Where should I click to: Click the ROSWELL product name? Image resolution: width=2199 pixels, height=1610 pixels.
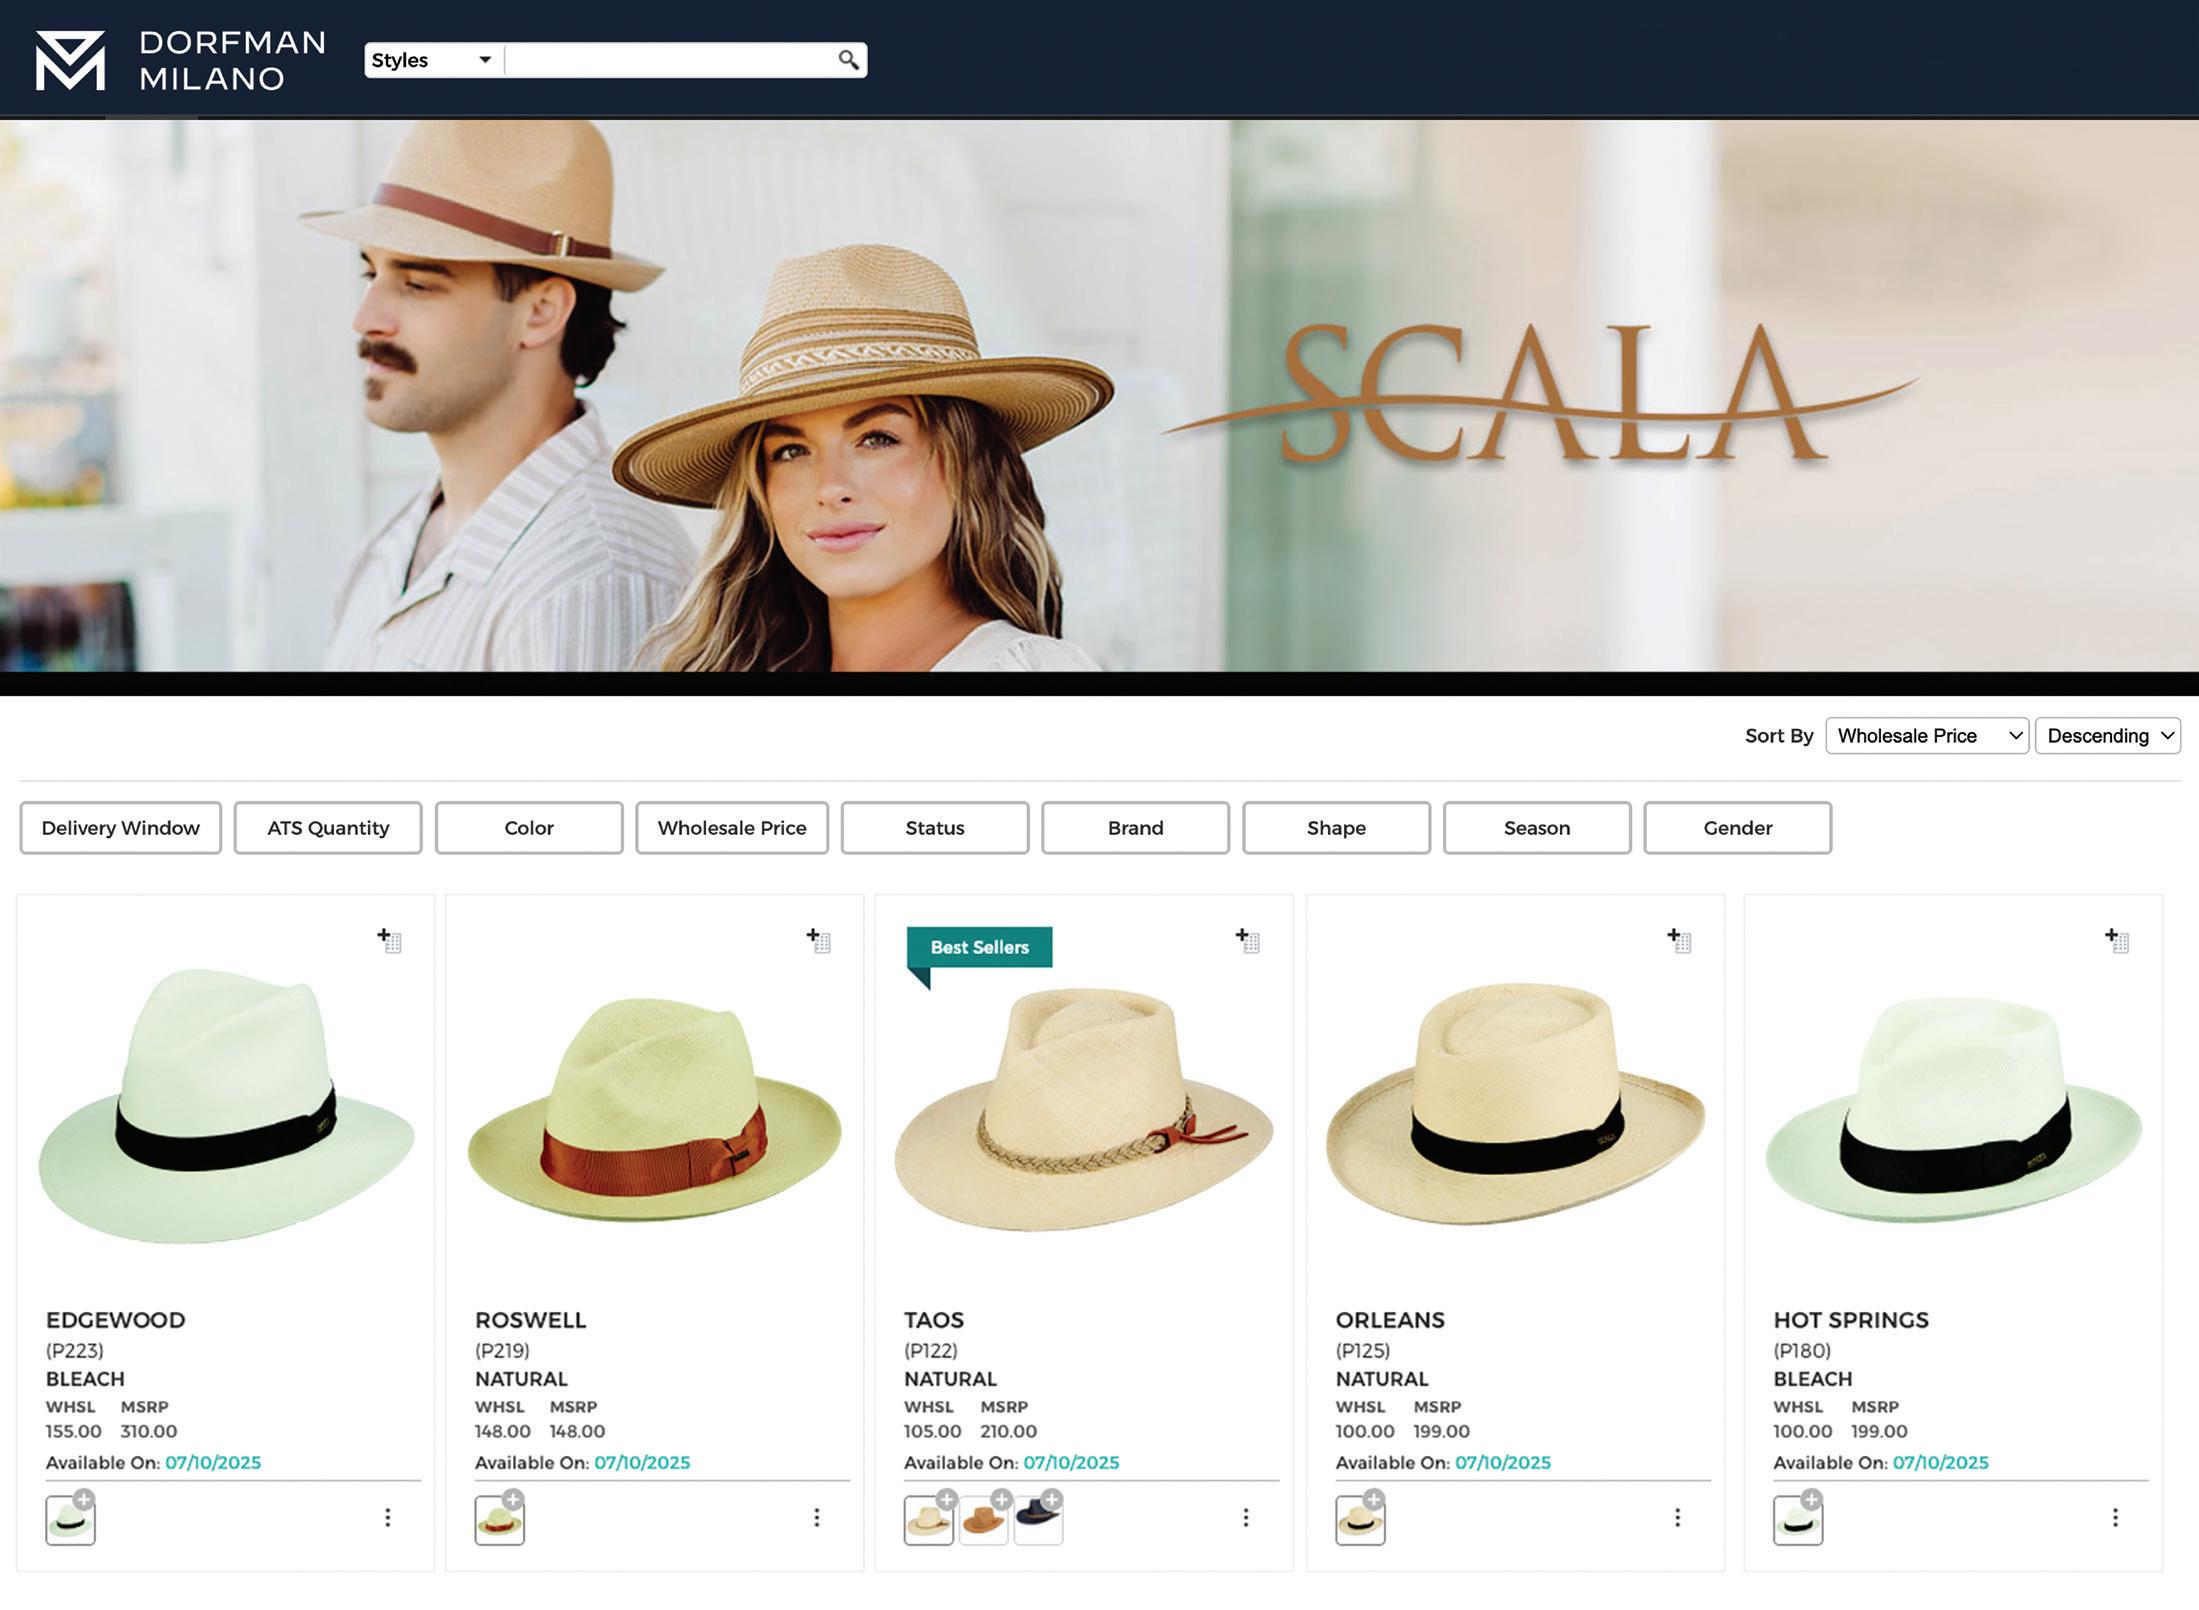coord(531,1320)
